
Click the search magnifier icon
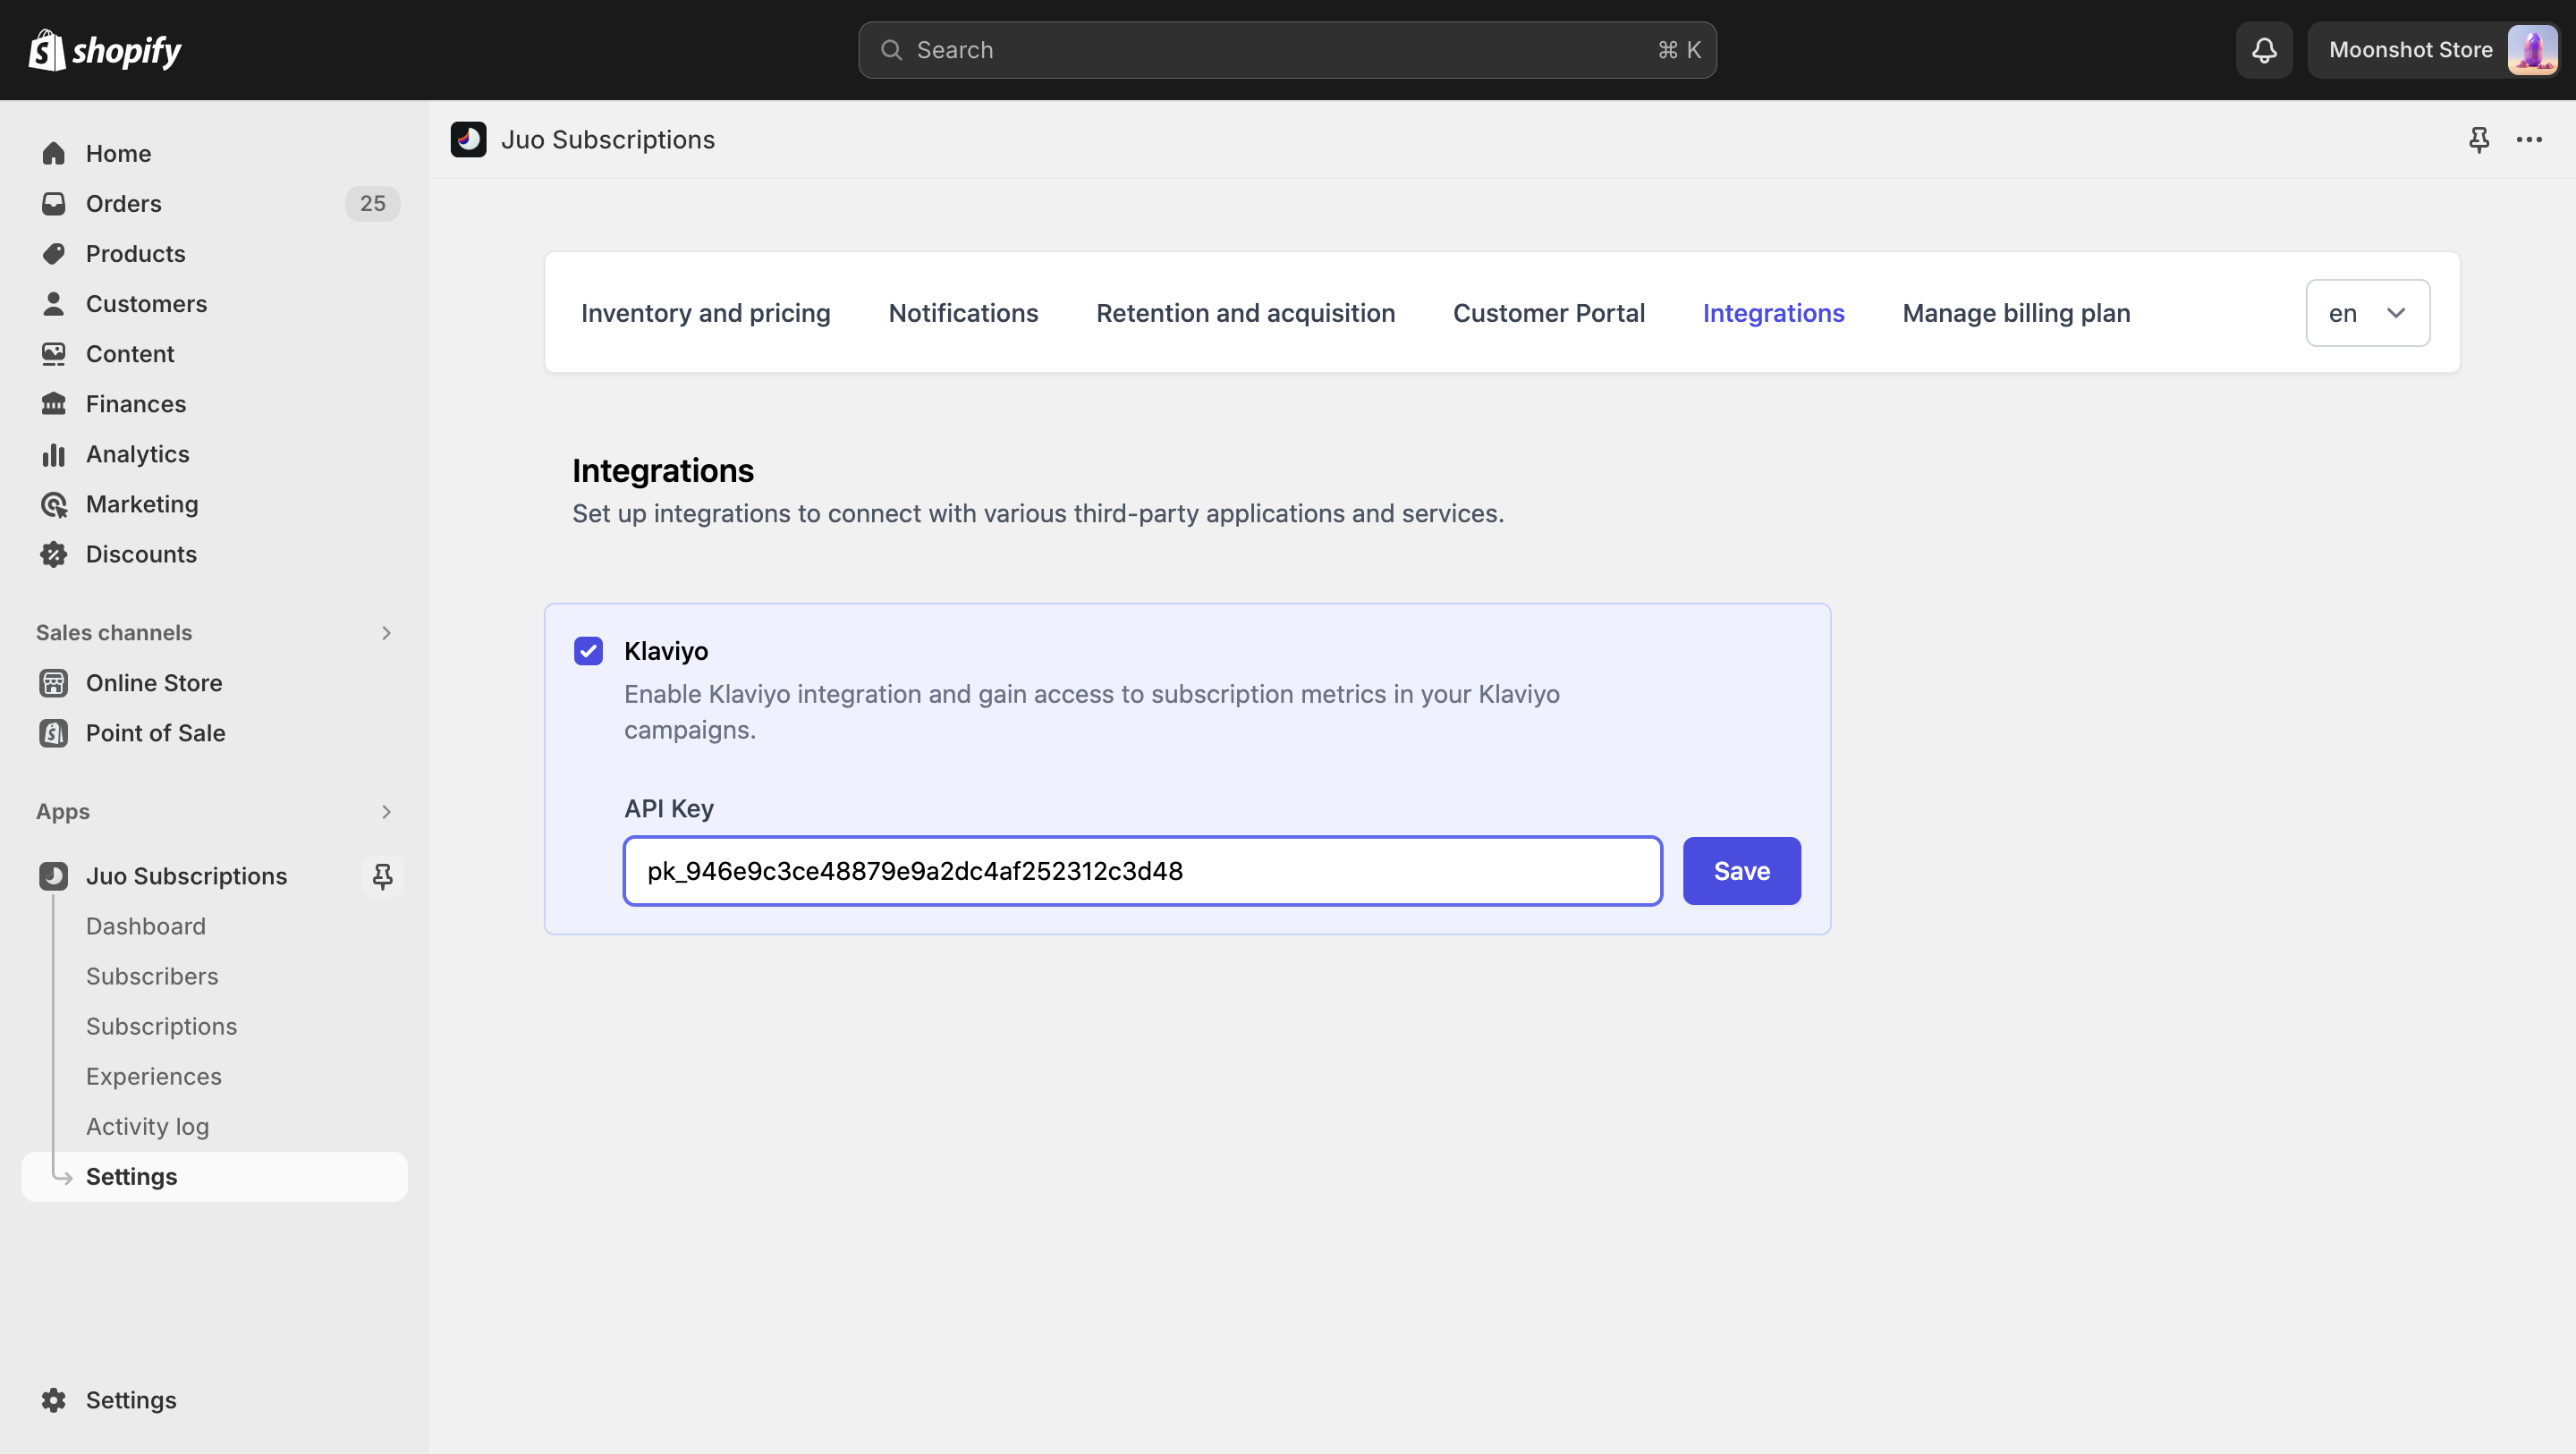891,50
